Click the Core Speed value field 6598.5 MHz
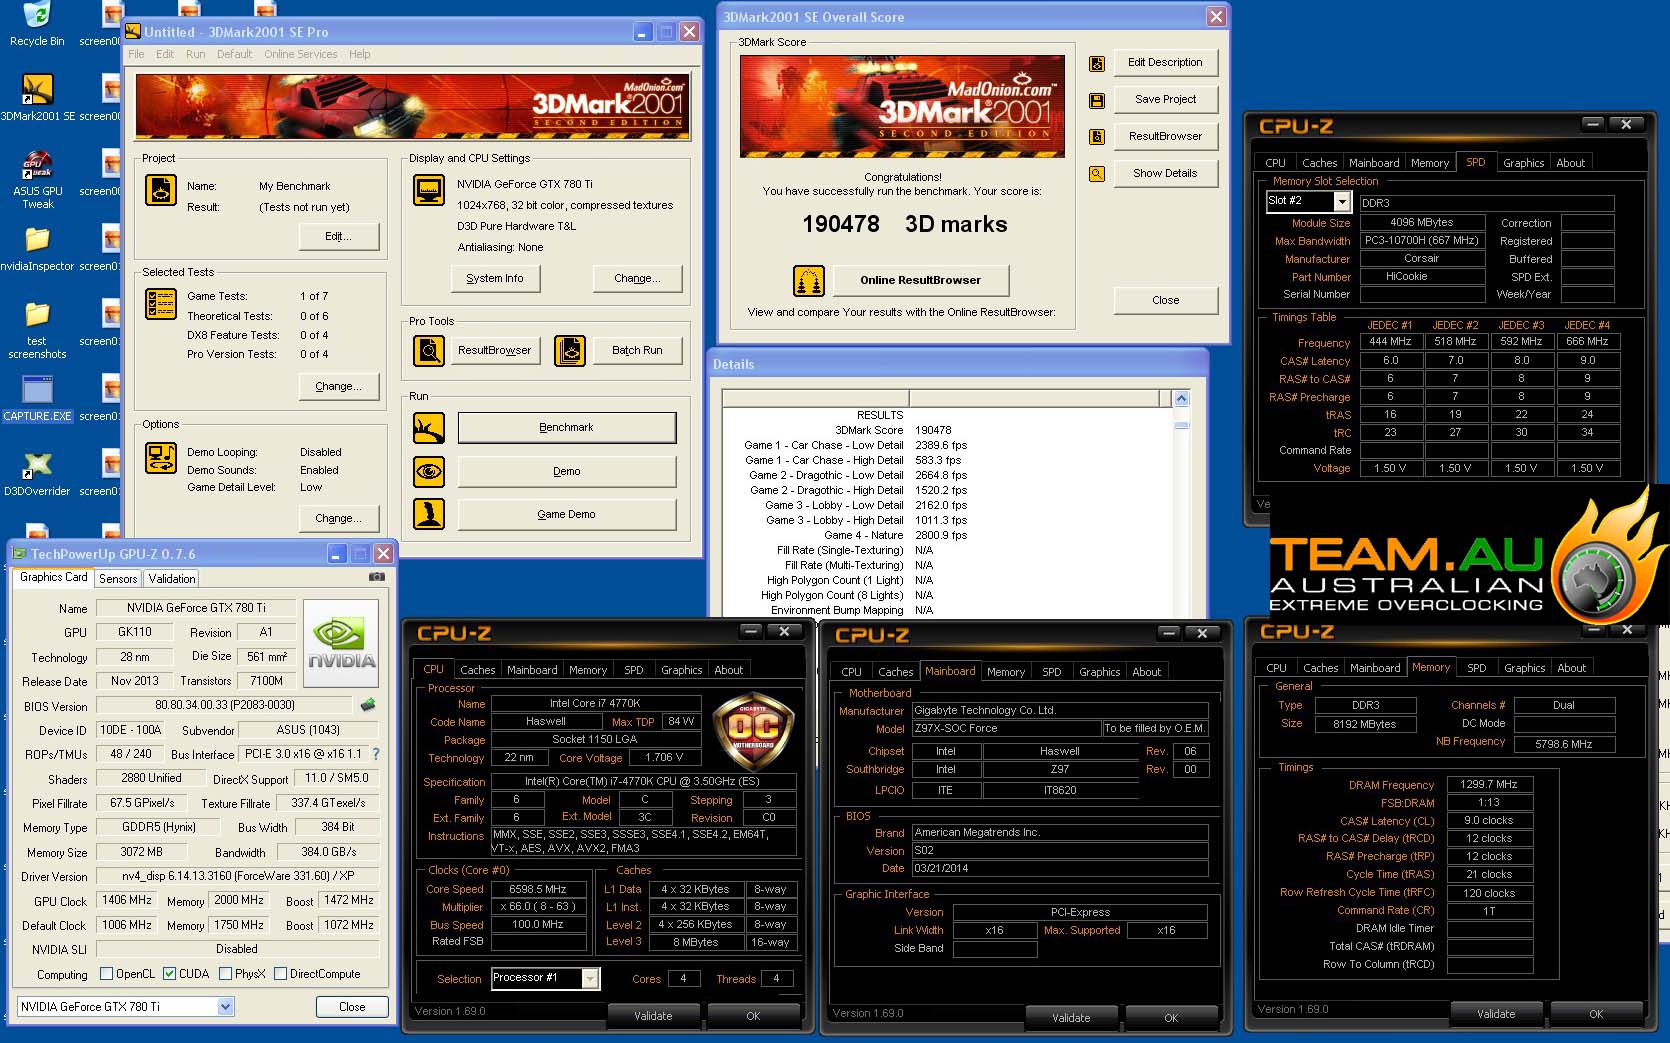The width and height of the screenshot is (1670, 1043). coord(538,889)
